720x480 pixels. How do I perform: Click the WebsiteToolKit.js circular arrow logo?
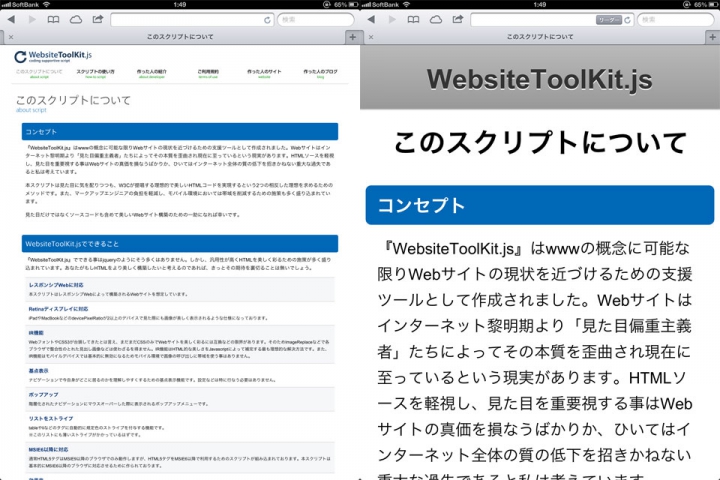pos(20,57)
